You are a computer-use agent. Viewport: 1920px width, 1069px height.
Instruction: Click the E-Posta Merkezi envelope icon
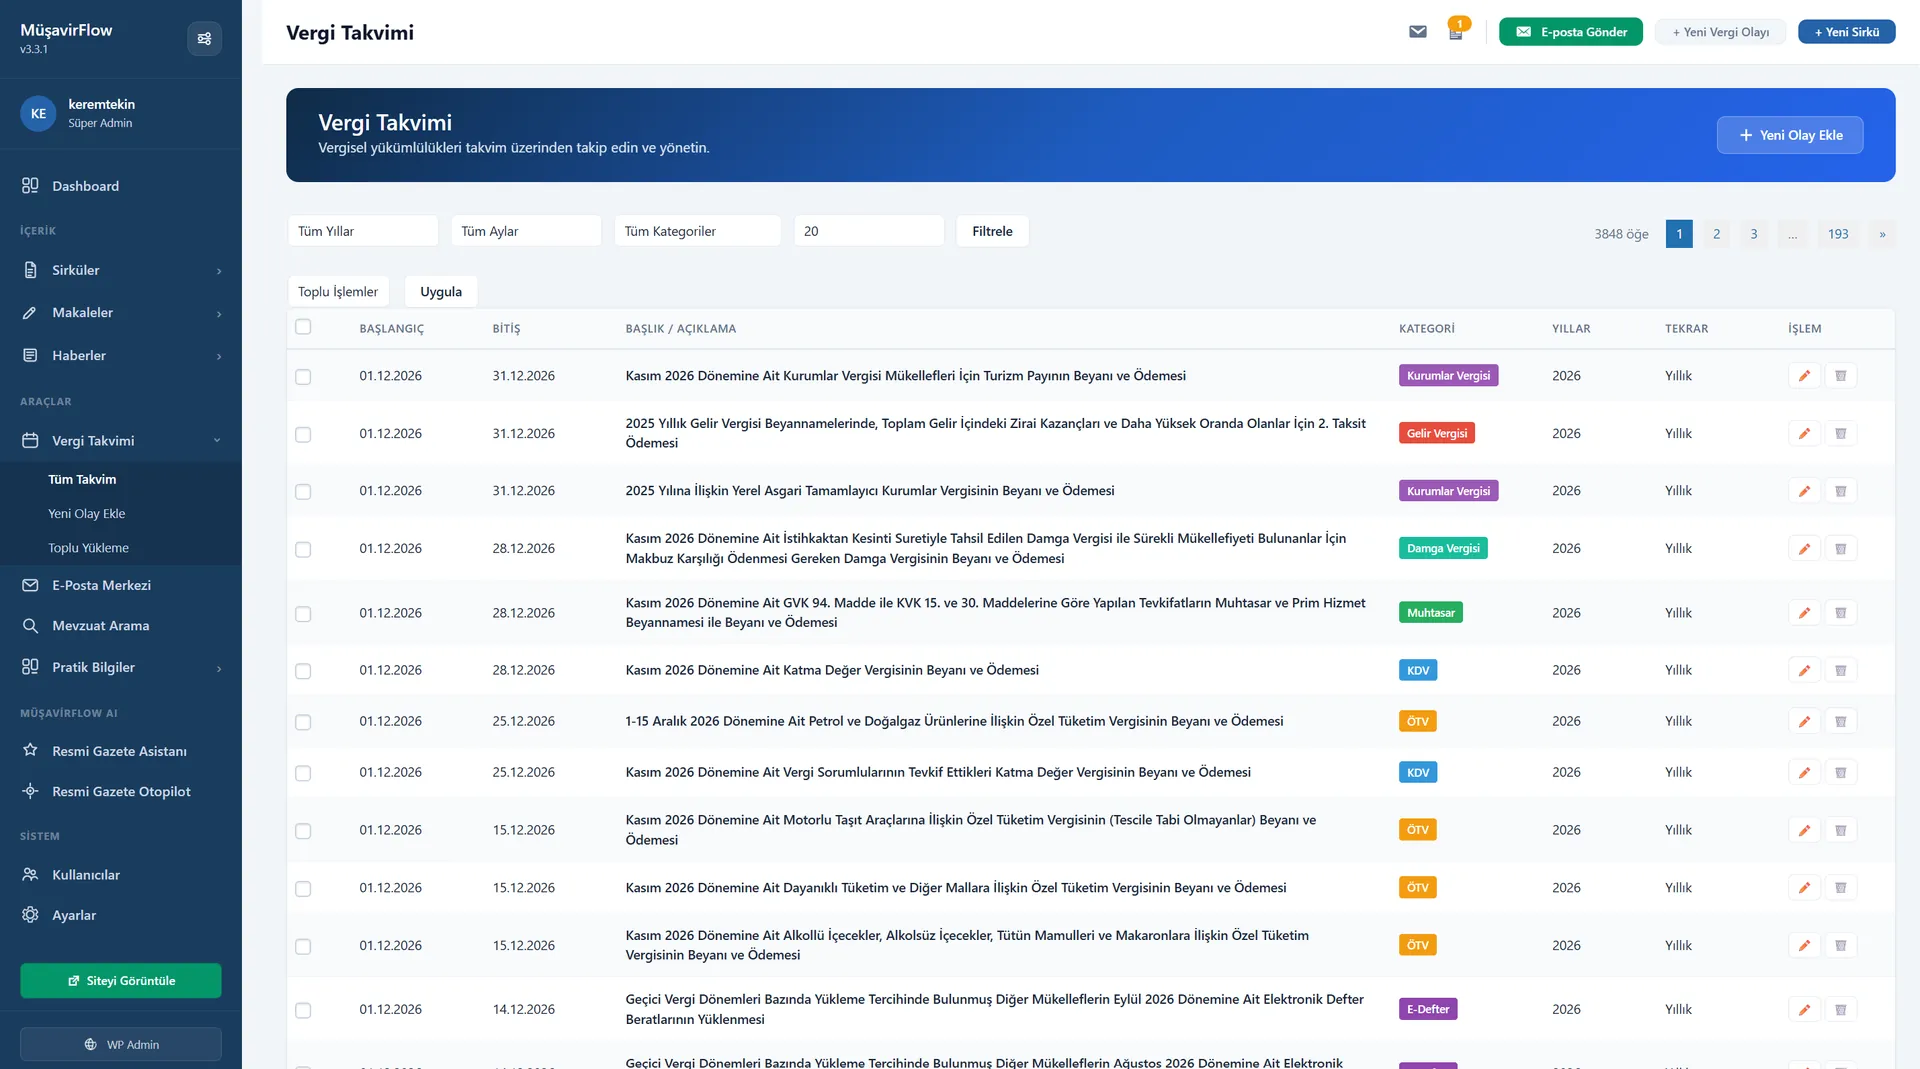coord(30,585)
